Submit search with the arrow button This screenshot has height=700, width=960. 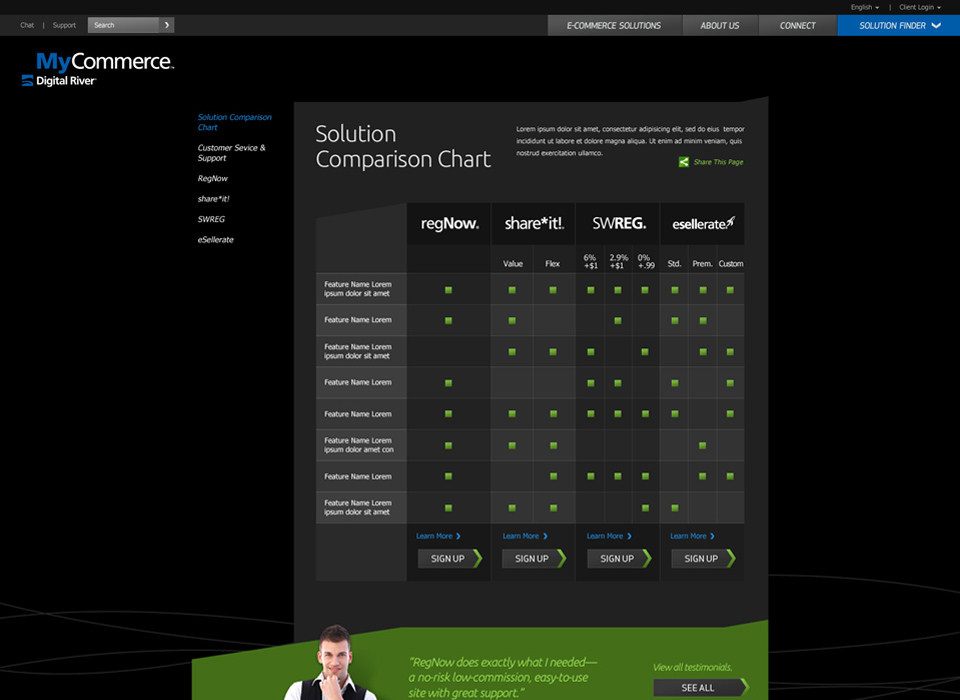[167, 25]
